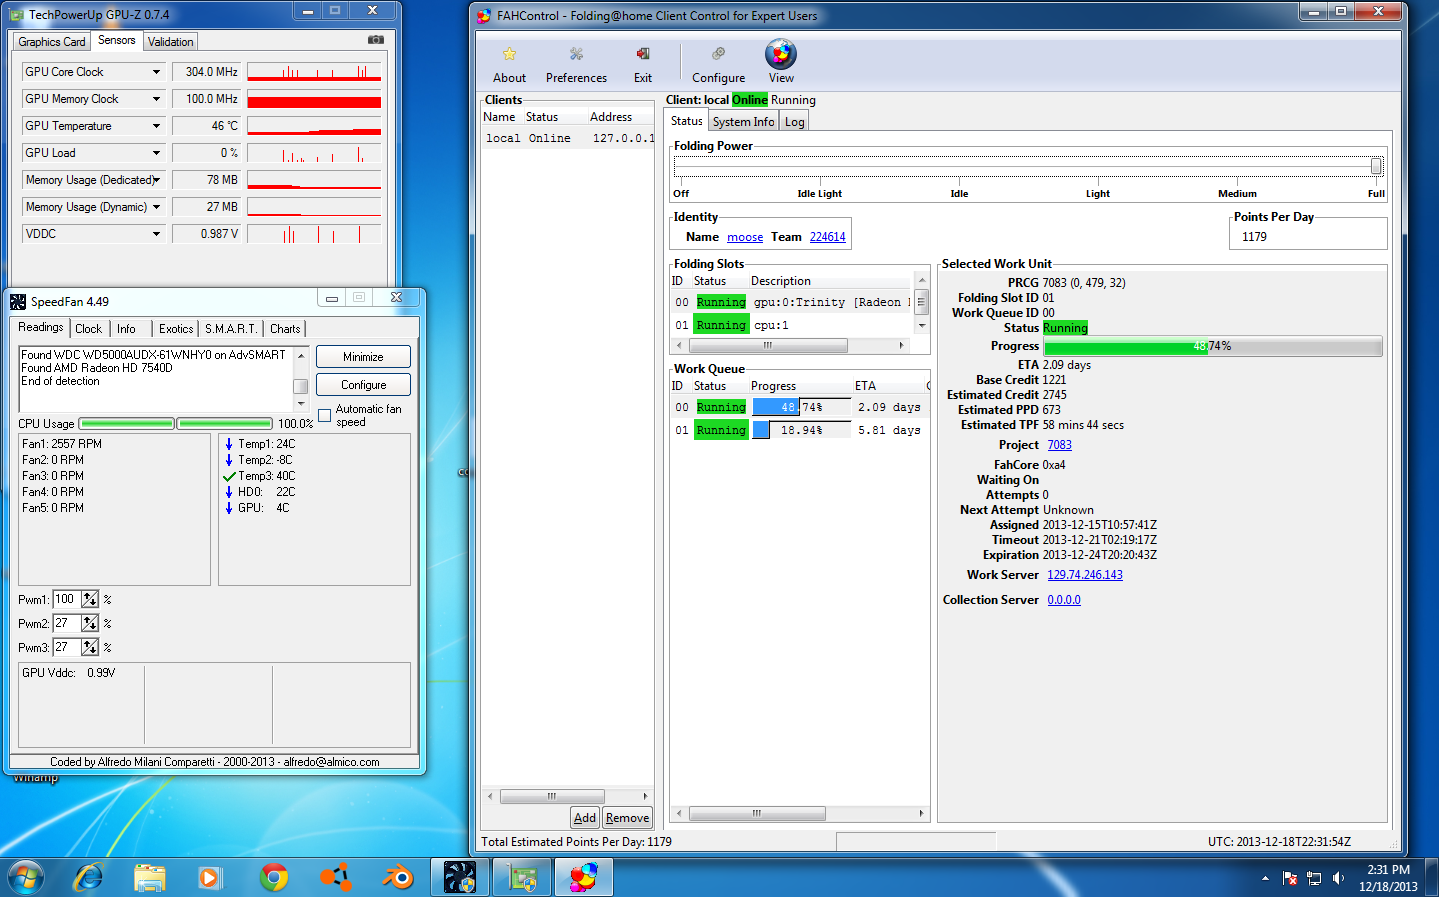Image resolution: width=1439 pixels, height=897 pixels.
Task: Click the Pwm1 value input field
Action: click(x=67, y=599)
